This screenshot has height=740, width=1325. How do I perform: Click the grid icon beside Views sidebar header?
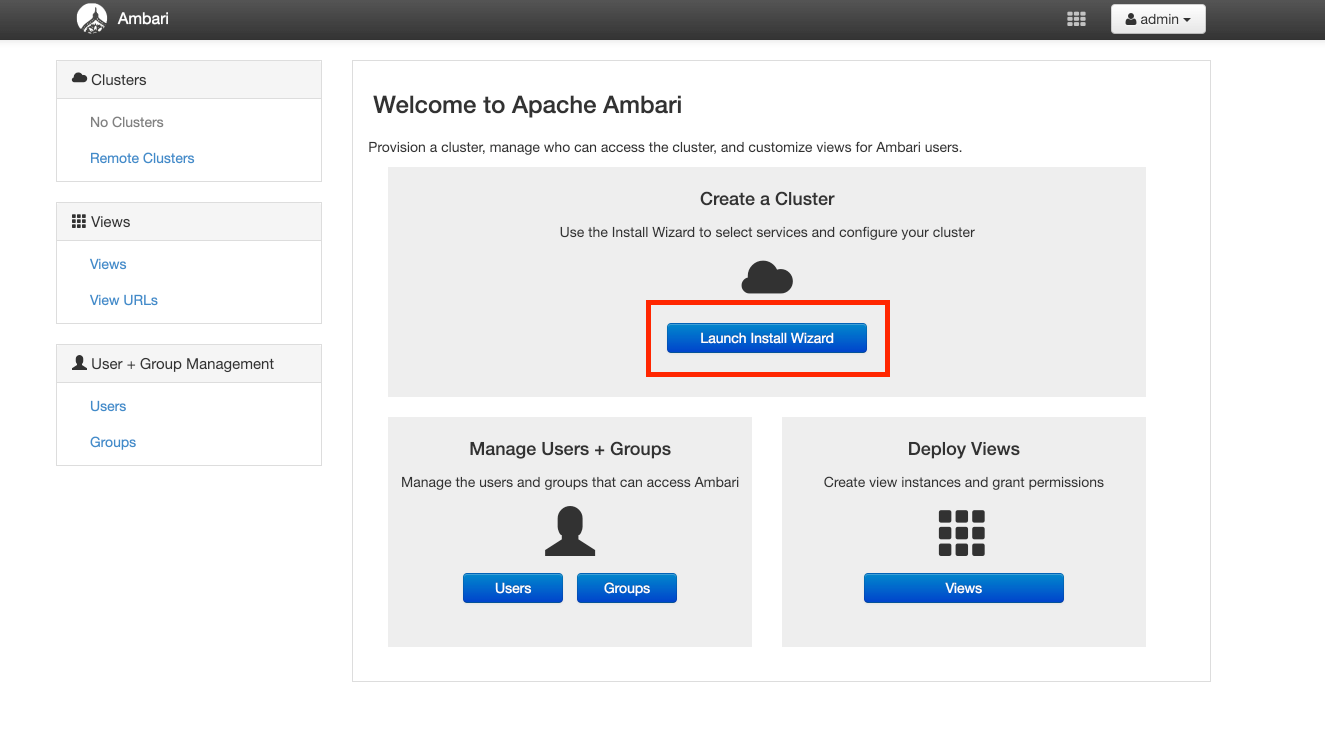(79, 221)
